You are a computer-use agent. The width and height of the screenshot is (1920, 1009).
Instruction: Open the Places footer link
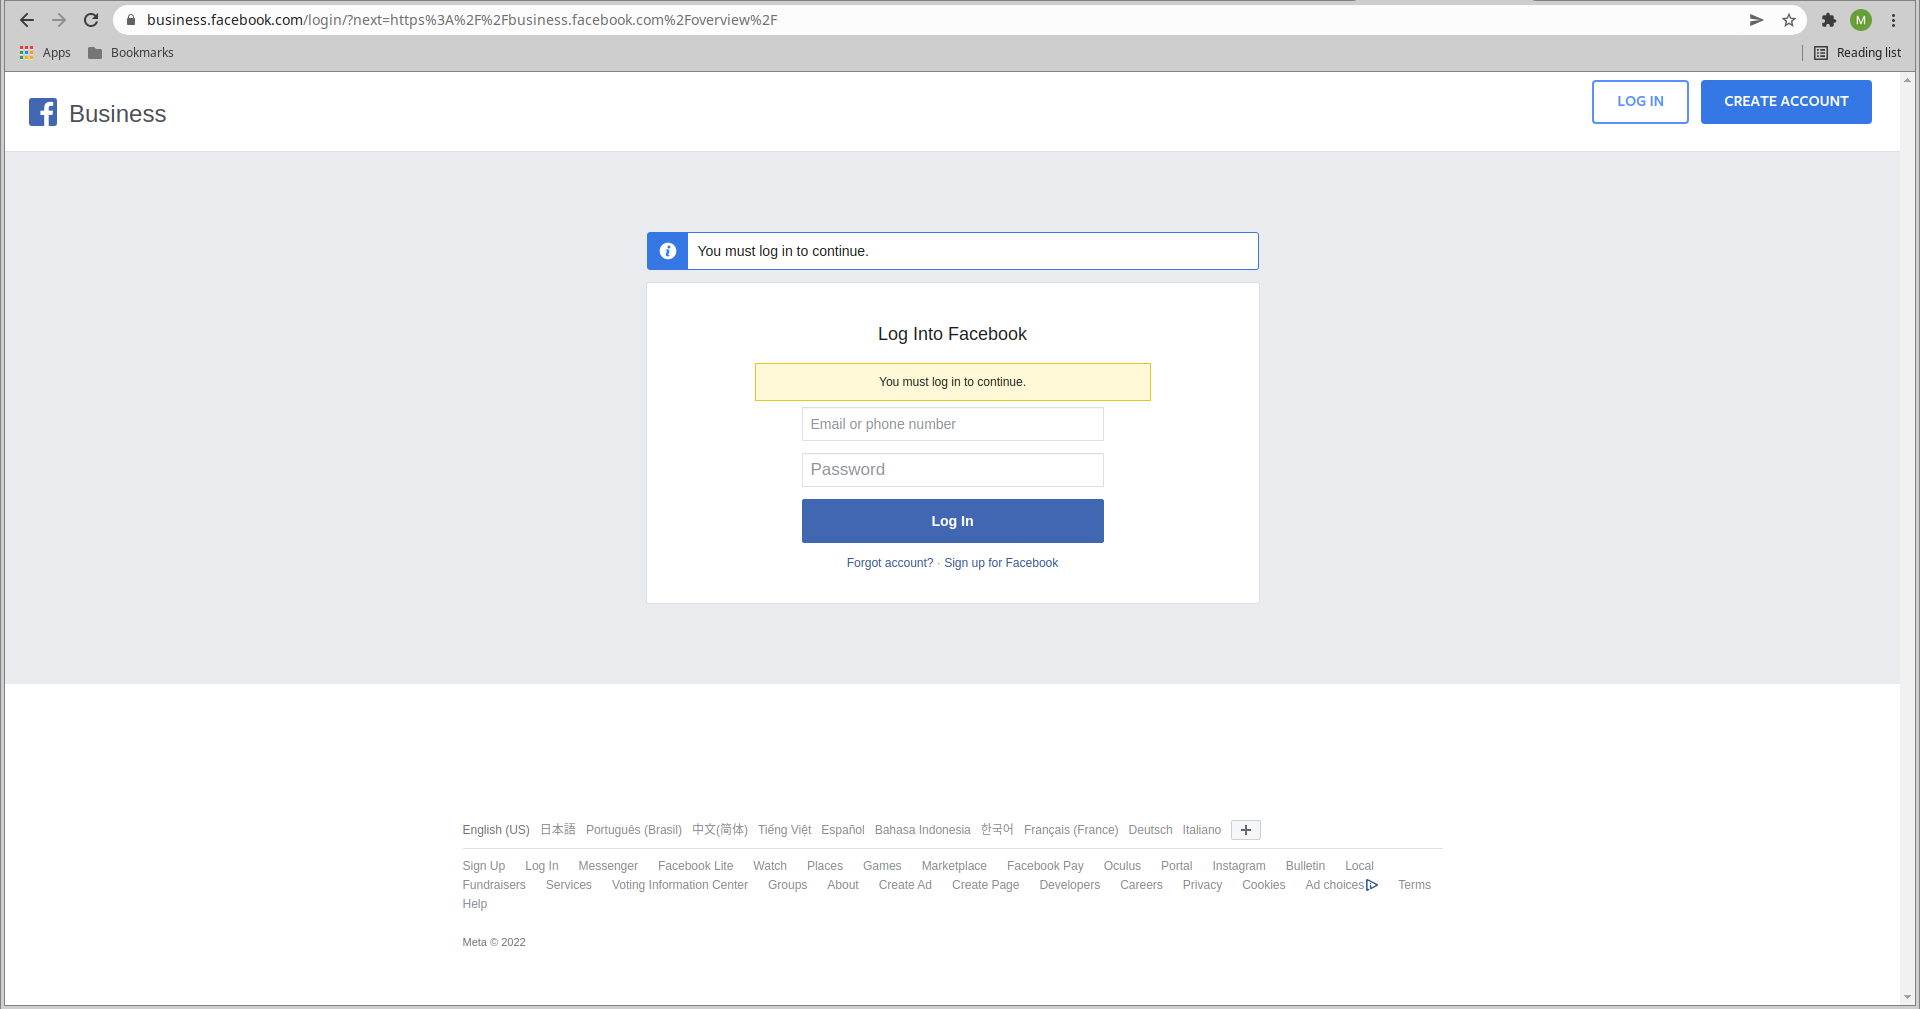tap(825, 866)
